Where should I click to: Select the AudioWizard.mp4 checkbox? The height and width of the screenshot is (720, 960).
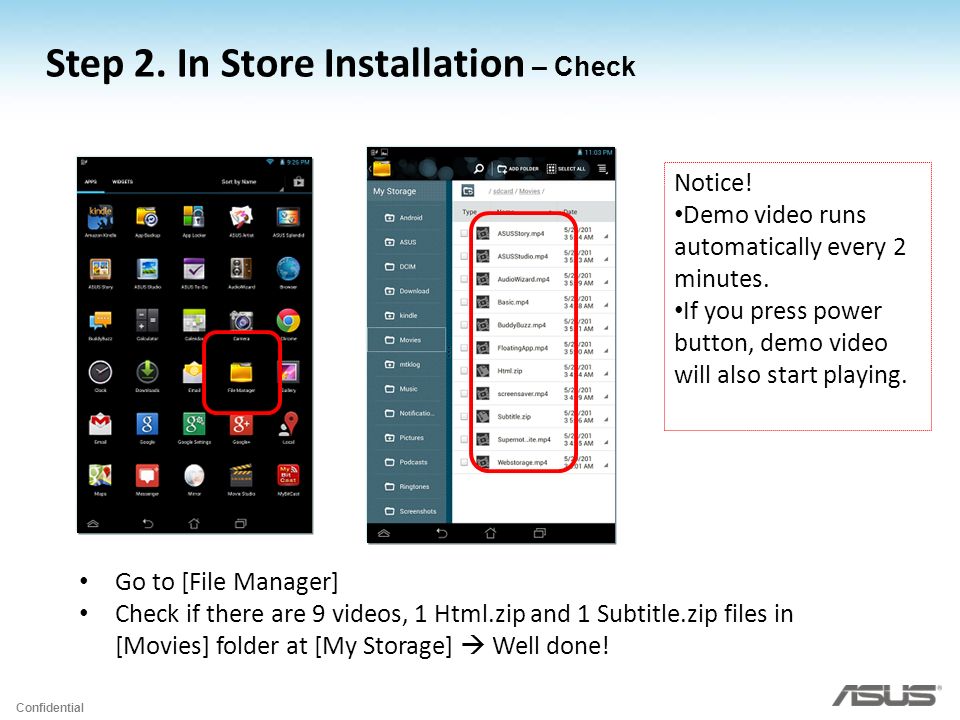pos(464,279)
